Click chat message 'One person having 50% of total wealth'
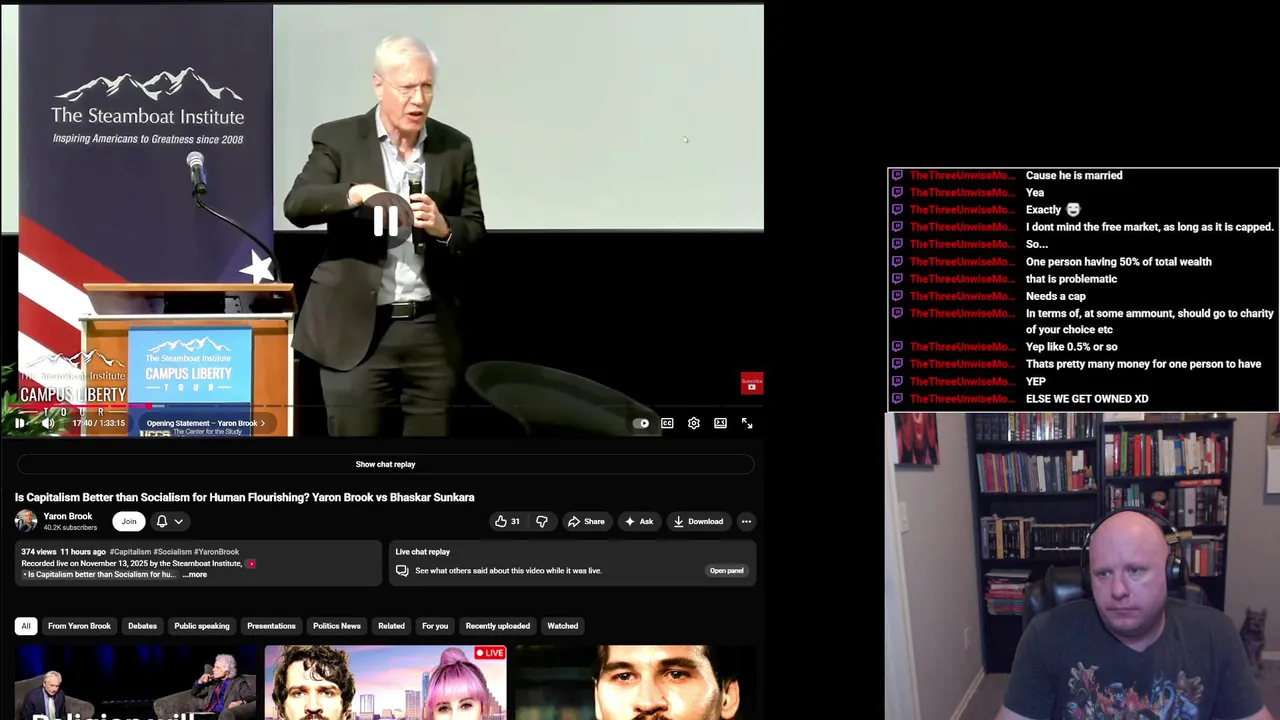 tap(1118, 262)
